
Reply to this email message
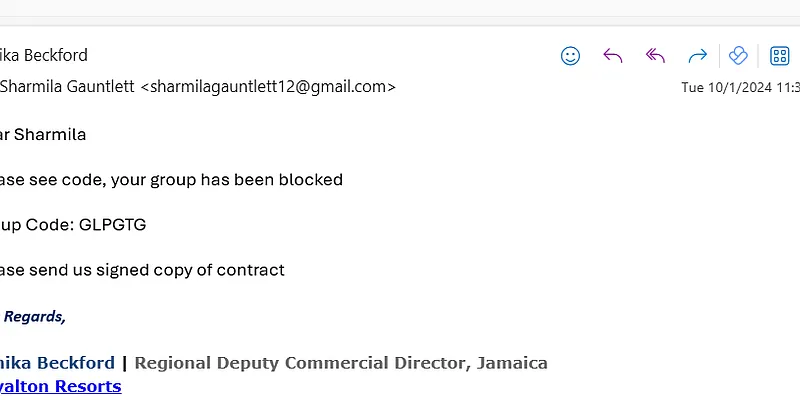coord(613,56)
